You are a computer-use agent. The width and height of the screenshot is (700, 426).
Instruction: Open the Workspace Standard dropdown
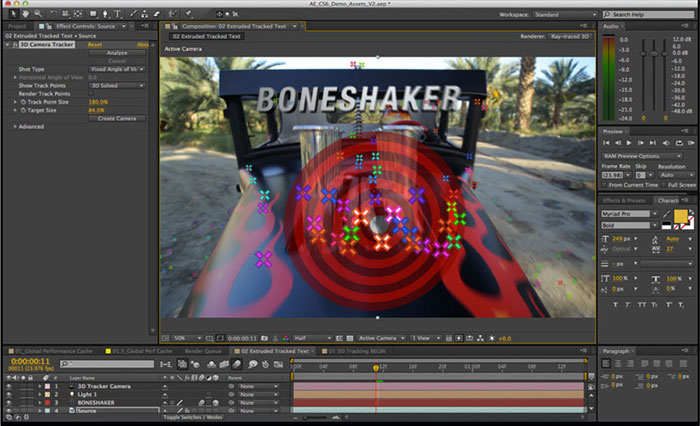[564, 15]
